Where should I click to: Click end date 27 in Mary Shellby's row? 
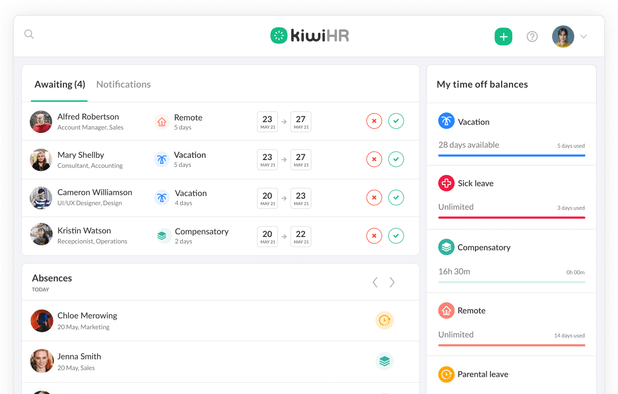click(301, 160)
